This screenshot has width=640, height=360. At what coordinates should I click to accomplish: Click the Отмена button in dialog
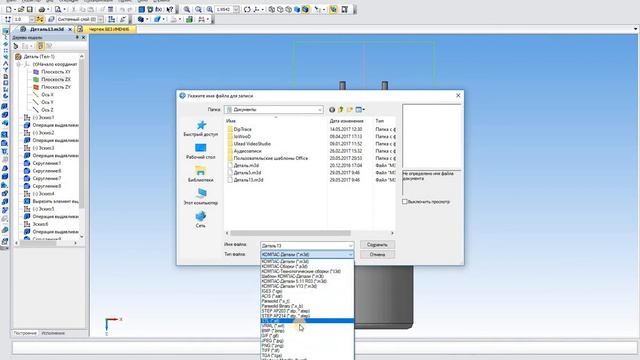pos(377,254)
